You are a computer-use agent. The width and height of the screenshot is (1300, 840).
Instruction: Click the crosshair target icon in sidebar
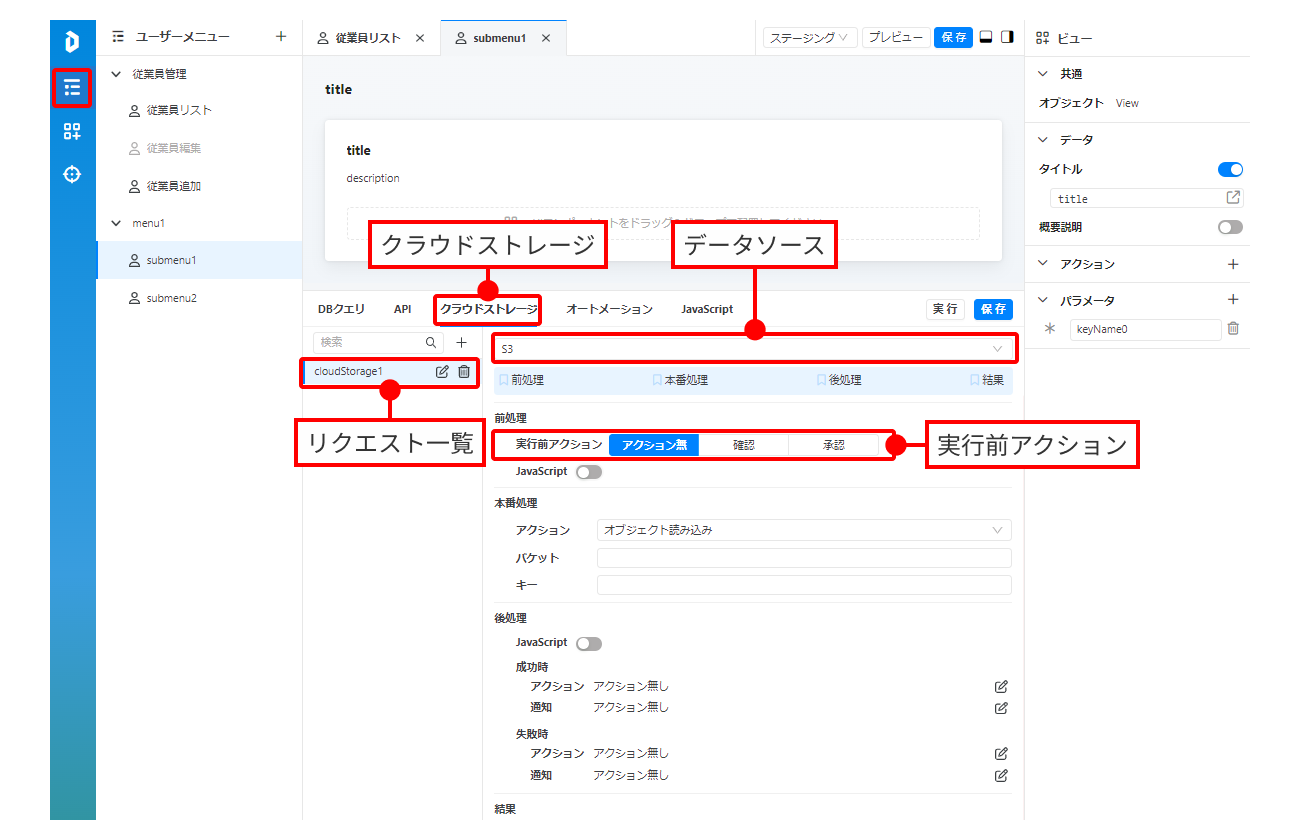click(x=72, y=175)
